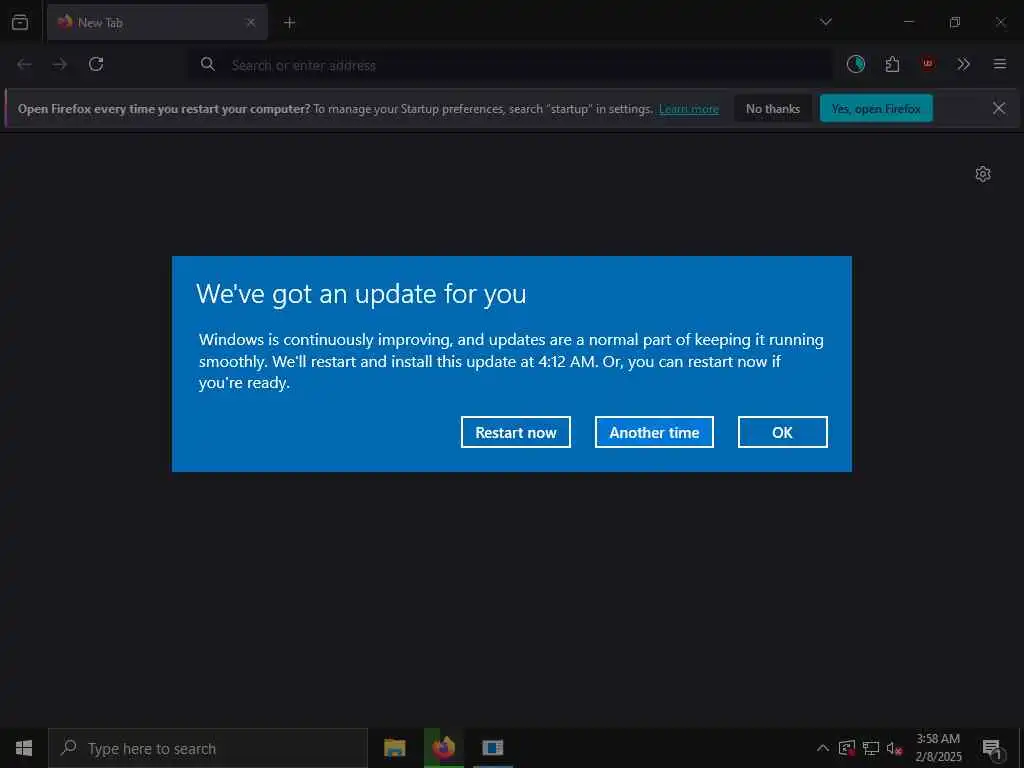This screenshot has height=768, width=1024.
Task: Open muted volume tray icon
Action: [894, 748]
